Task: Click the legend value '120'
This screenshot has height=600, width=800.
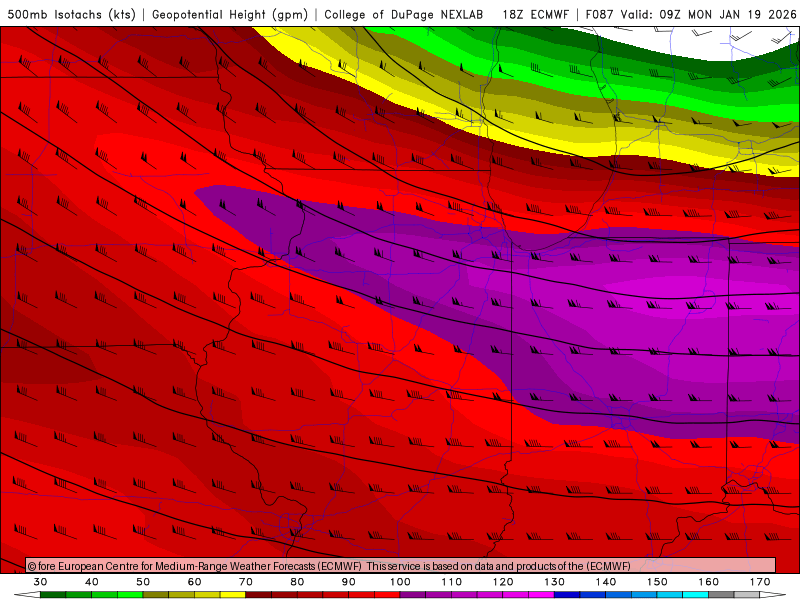Action: 503,582
